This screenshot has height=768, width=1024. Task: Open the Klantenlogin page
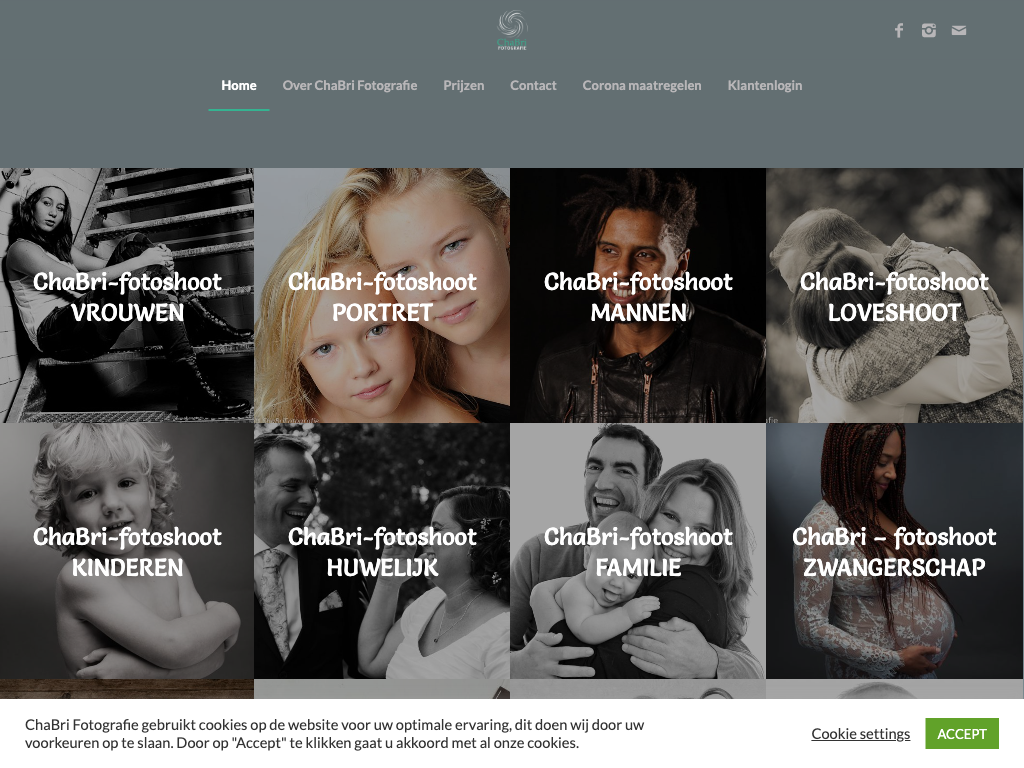click(x=765, y=86)
